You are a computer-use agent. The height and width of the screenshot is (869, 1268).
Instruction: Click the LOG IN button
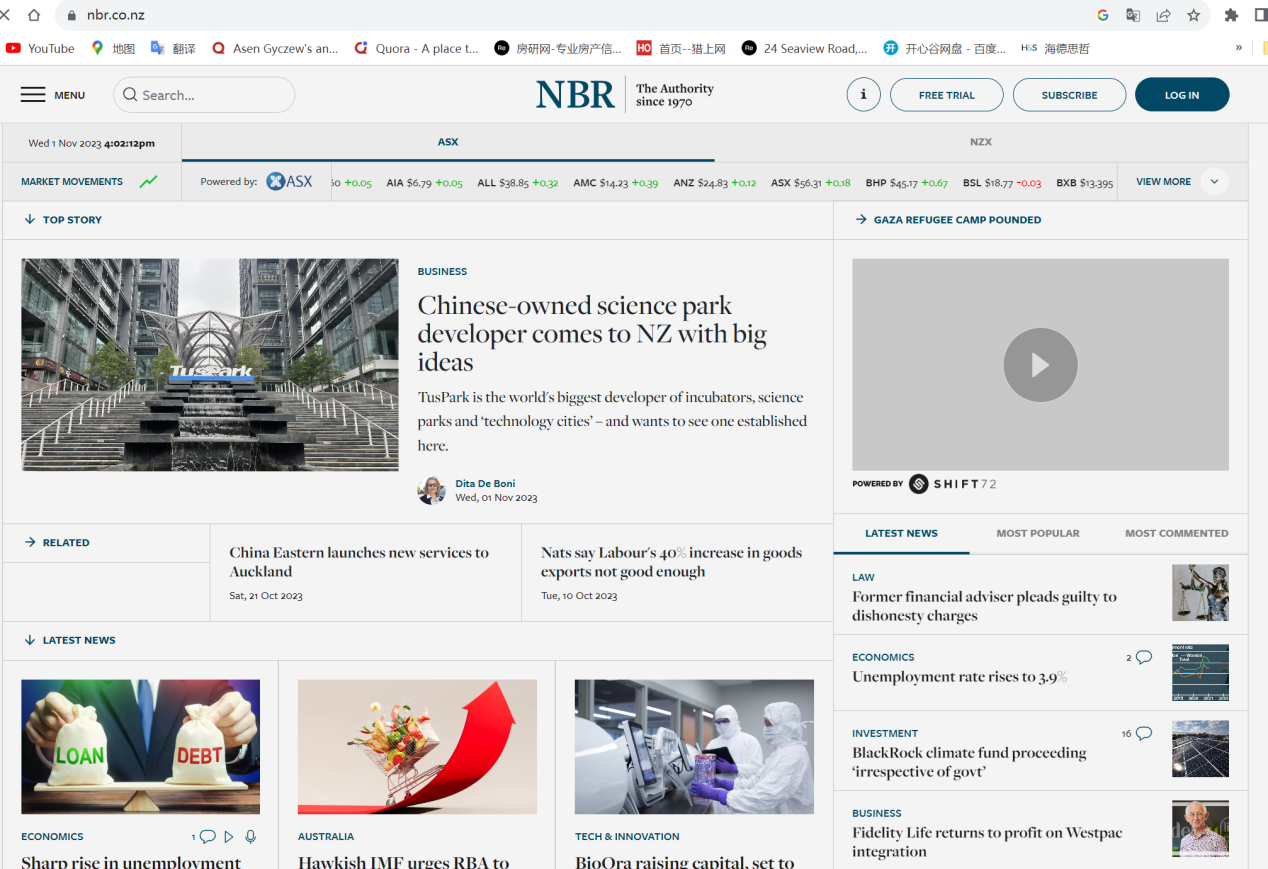(1182, 95)
